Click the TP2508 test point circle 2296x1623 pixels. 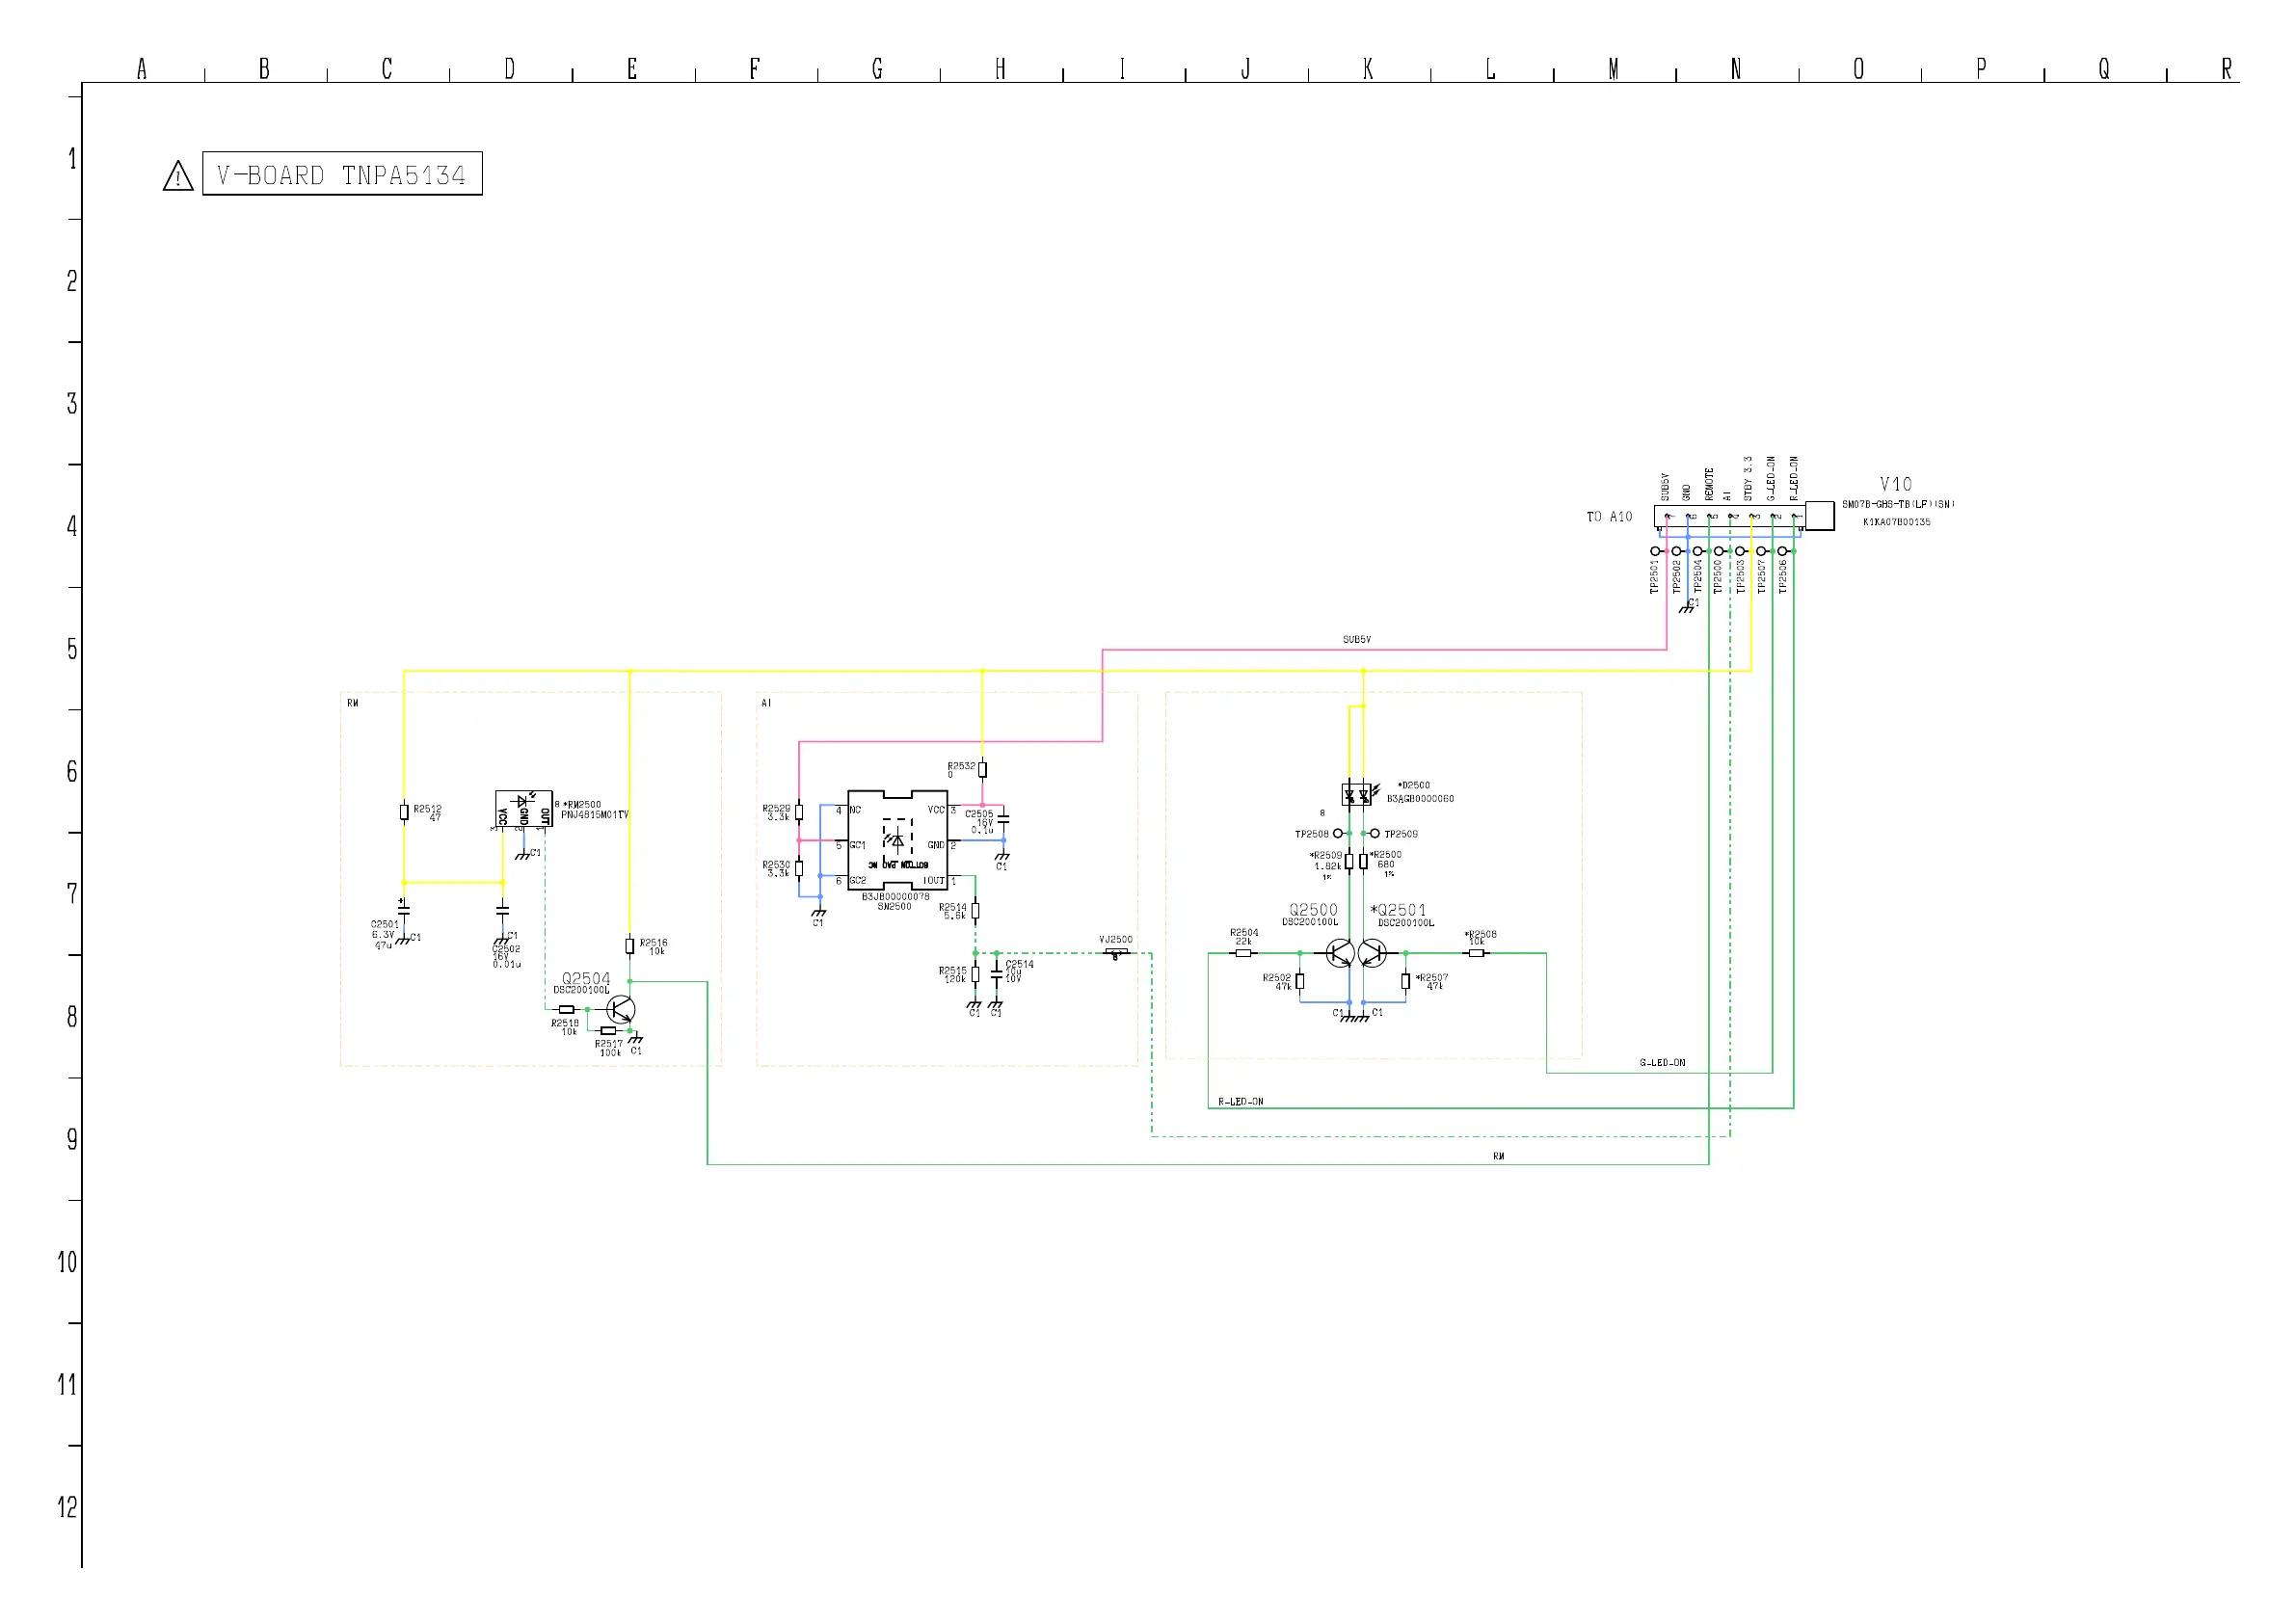tap(1338, 833)
